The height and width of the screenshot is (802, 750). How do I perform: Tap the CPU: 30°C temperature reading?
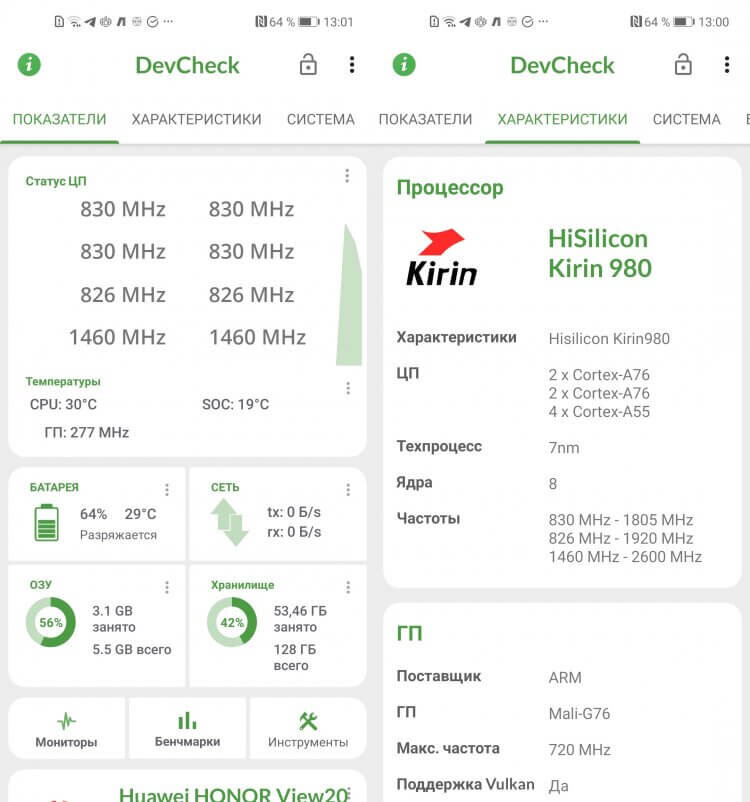(x=63, y=404)
